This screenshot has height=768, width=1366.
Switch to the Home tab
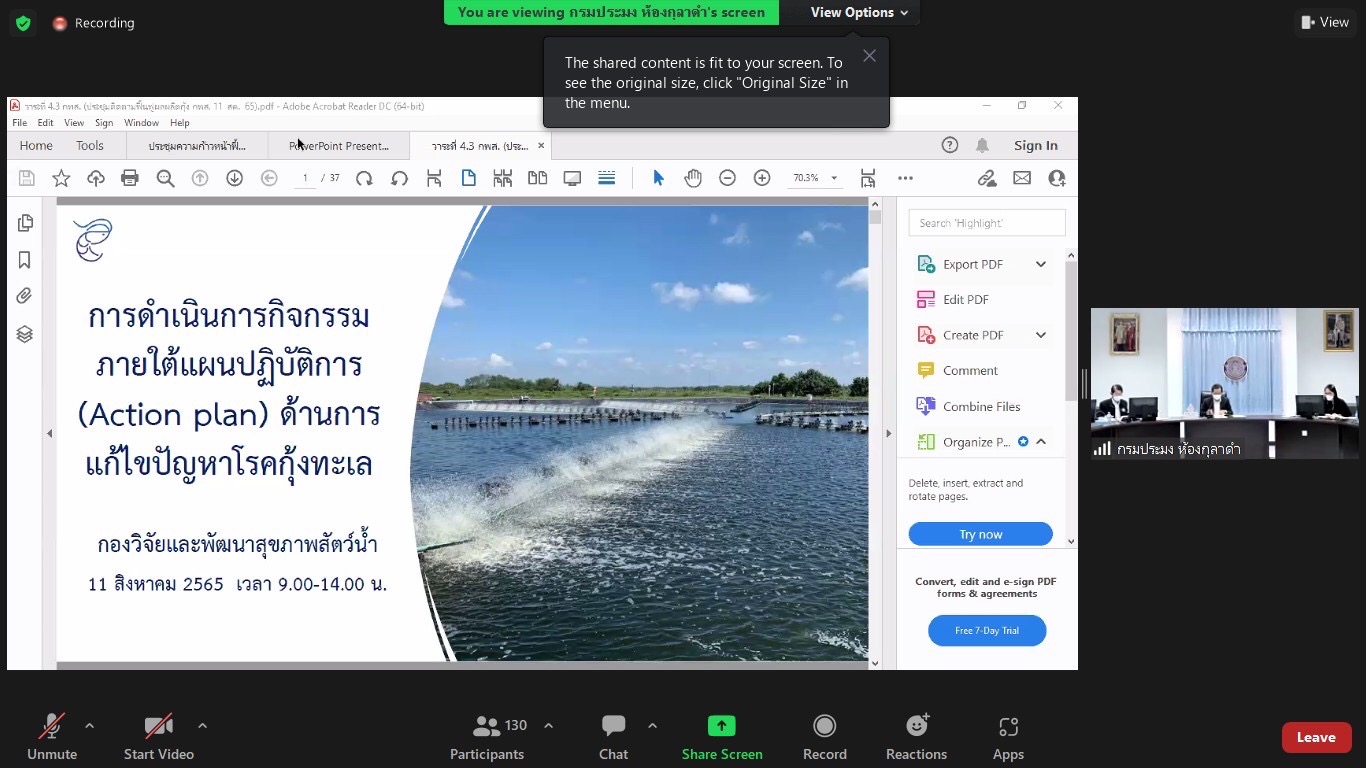[36, 145]
